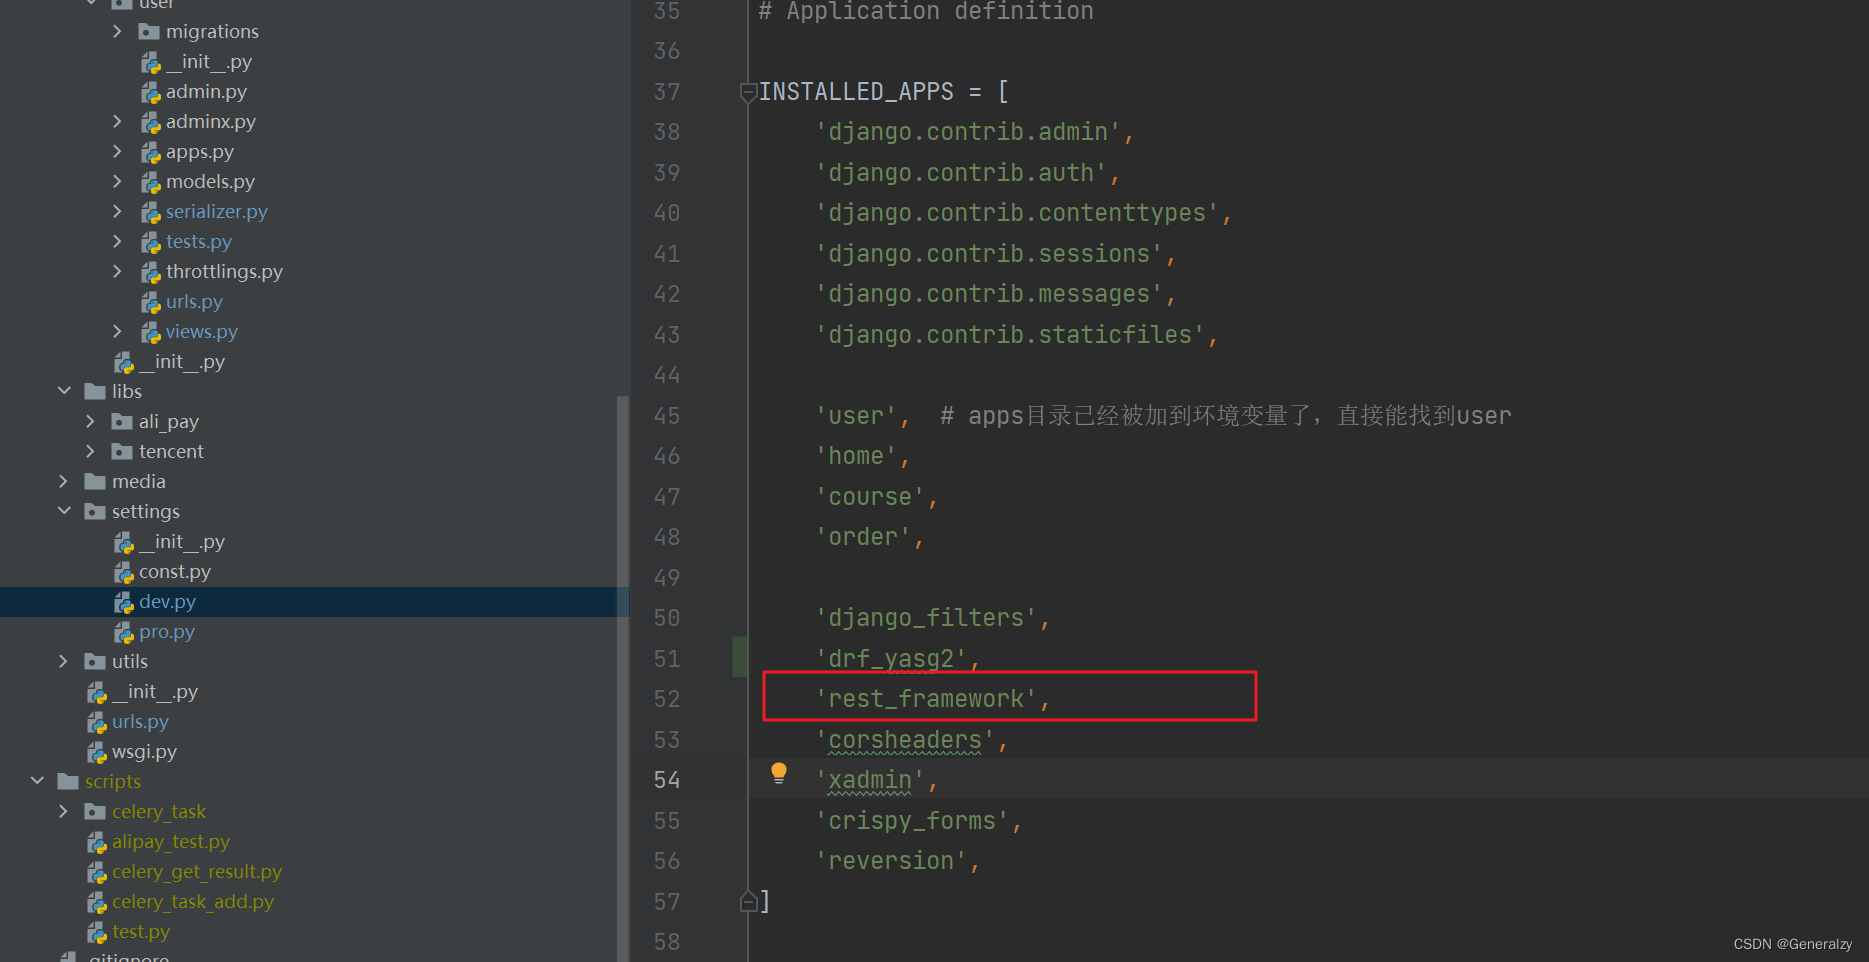Click the libs folder icon
Viewport: 1869px width, 962px height.
[95, 392]
